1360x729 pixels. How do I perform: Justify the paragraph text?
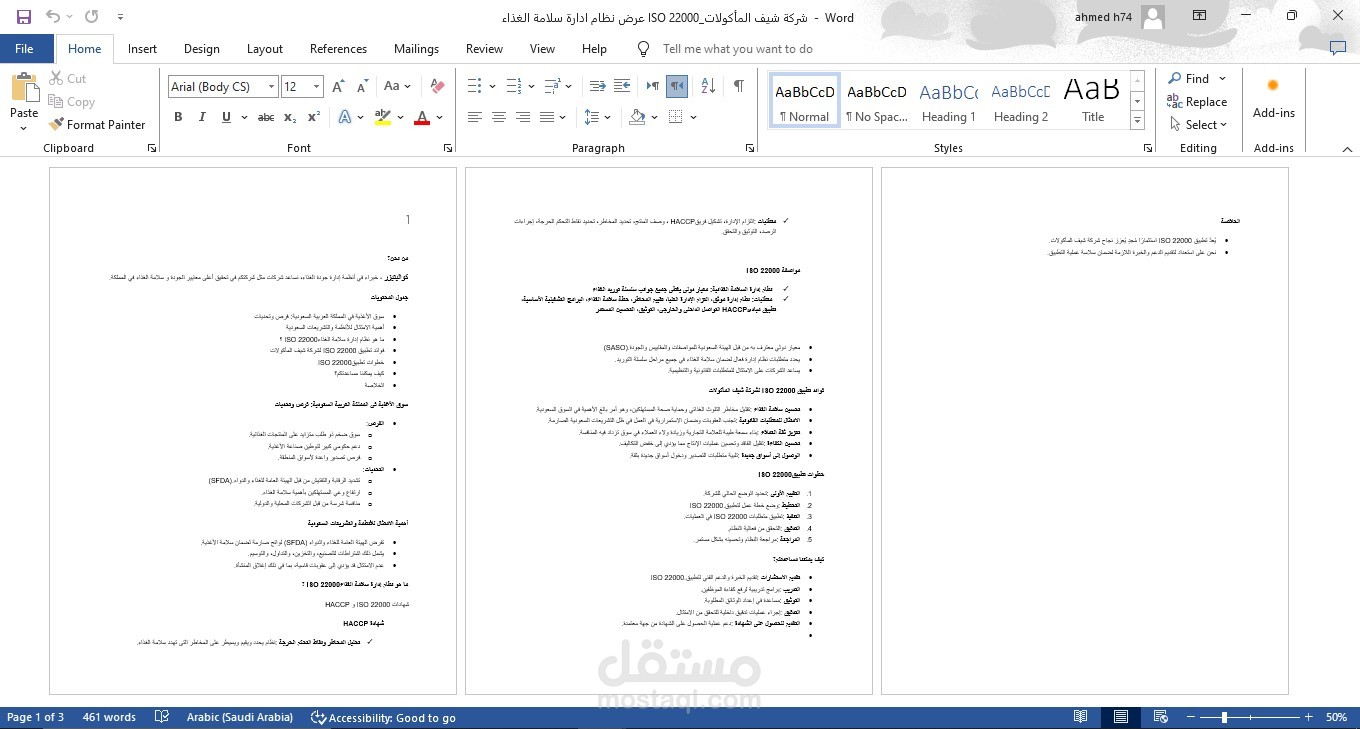click(x=547, y=117)
